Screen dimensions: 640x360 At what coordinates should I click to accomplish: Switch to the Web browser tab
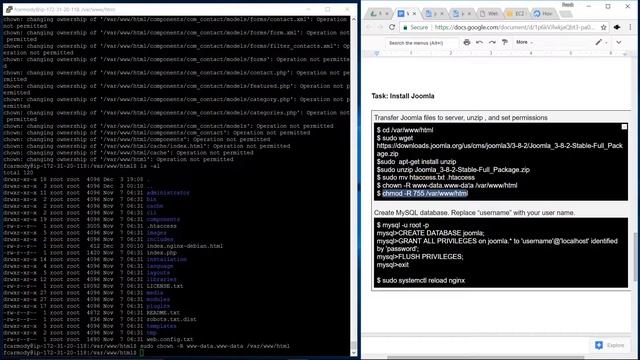tap(489, 13)
